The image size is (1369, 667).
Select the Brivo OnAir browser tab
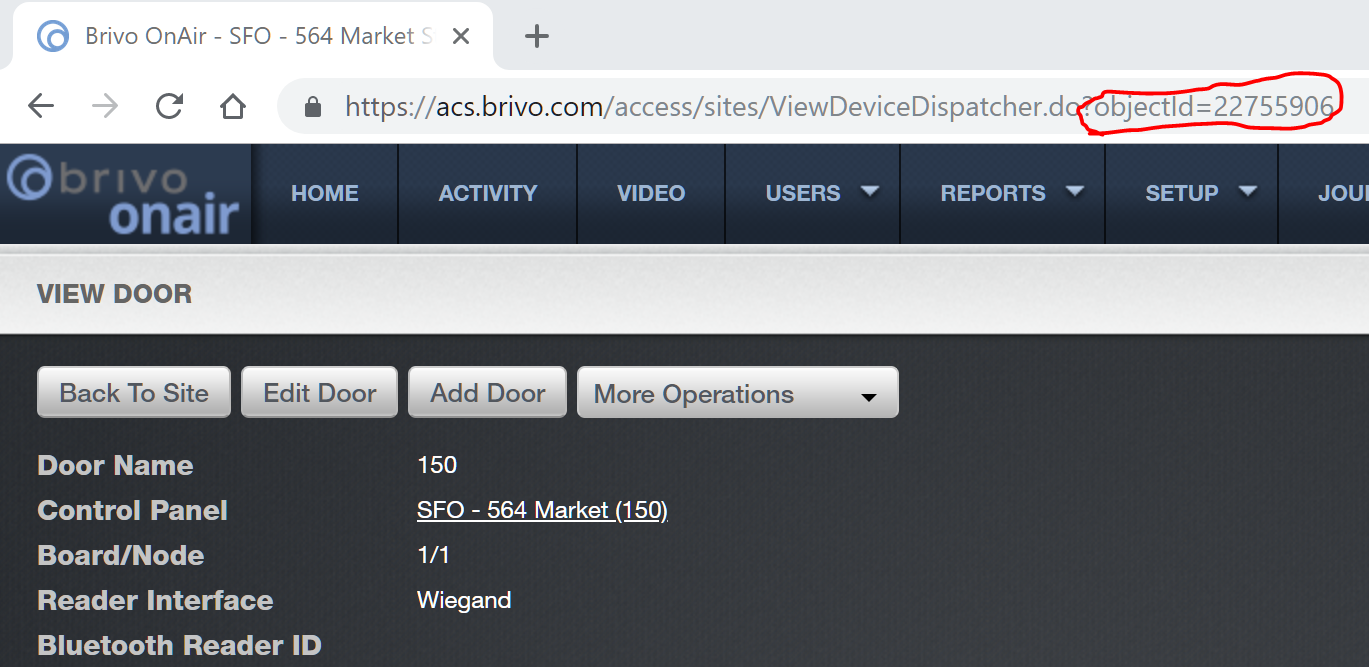click(254, 36)
